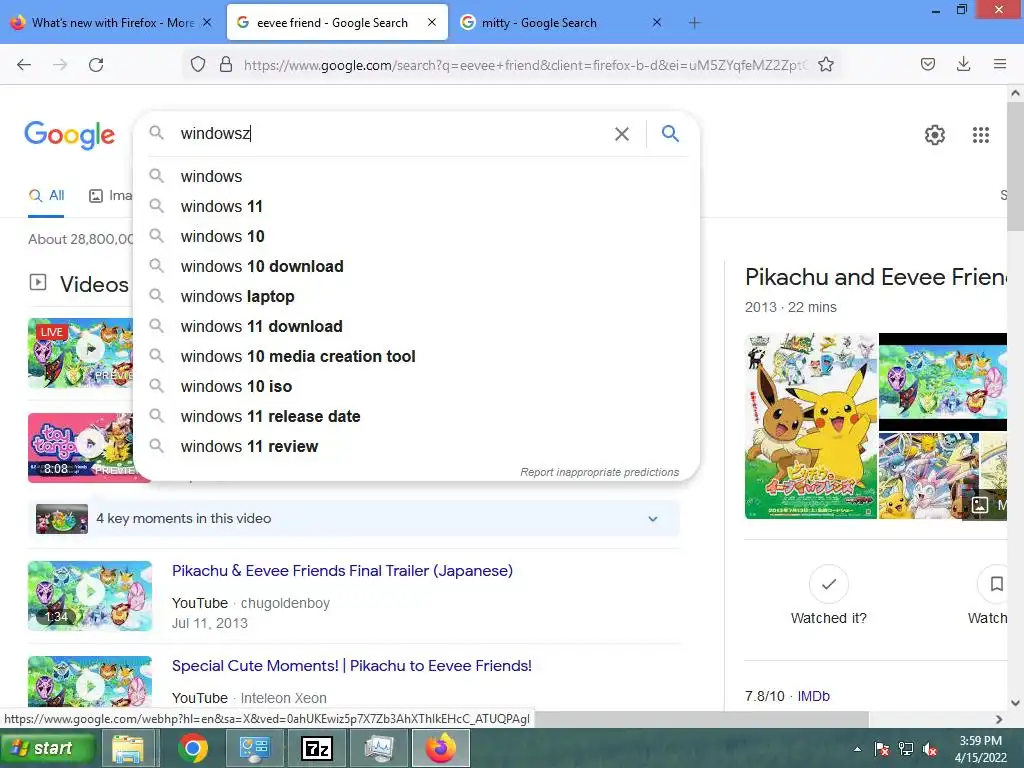The height and width of the screenshot is (768, 1024).
Task: Reload the page with the refresh icon
Action: 96,65
